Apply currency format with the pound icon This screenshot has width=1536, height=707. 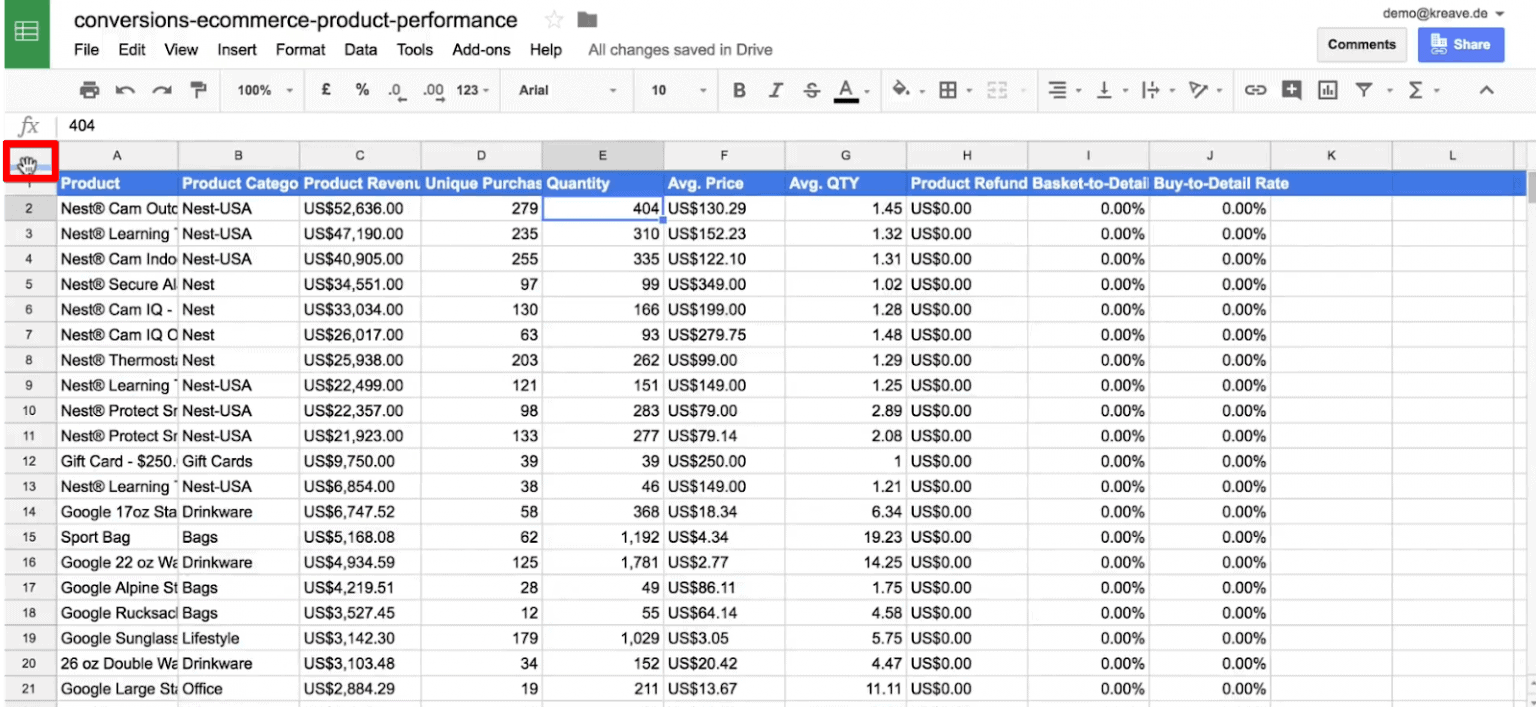point(325,90)
